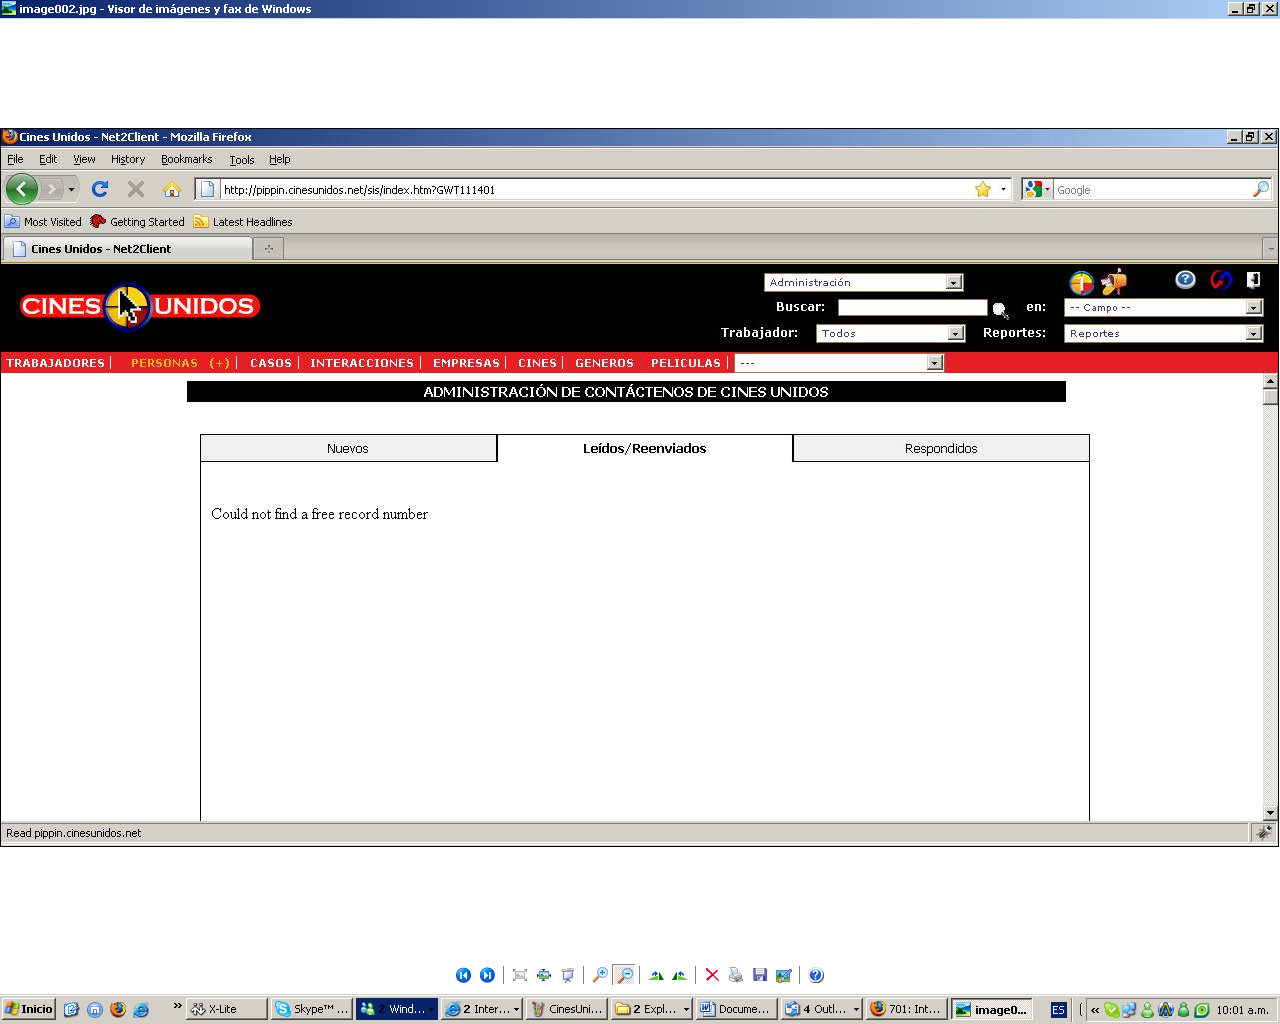The image size is (1280, 1024).
Task: Open Firefox File menu
Action: pyautogui.click(x=15, y=159)
